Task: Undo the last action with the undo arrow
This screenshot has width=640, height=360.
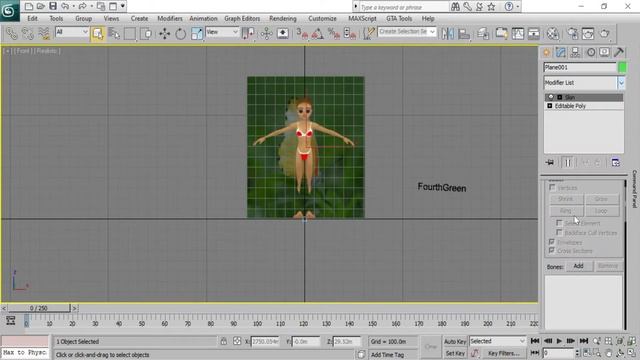Action: coord(65,6)
